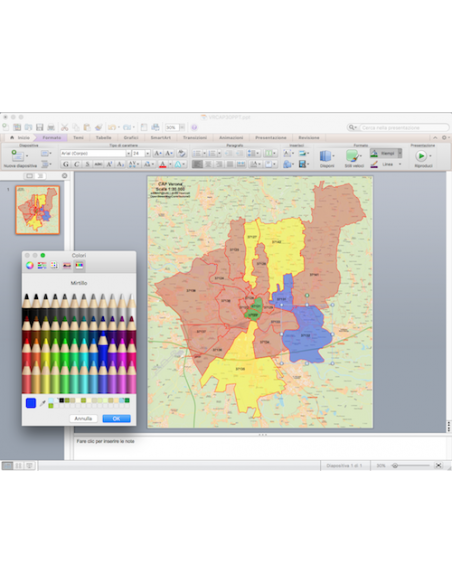Image resolution: width=452 pixels, height=584 pixels.
Task: Pick a color with the eyedropper tool
Action: 43,403
